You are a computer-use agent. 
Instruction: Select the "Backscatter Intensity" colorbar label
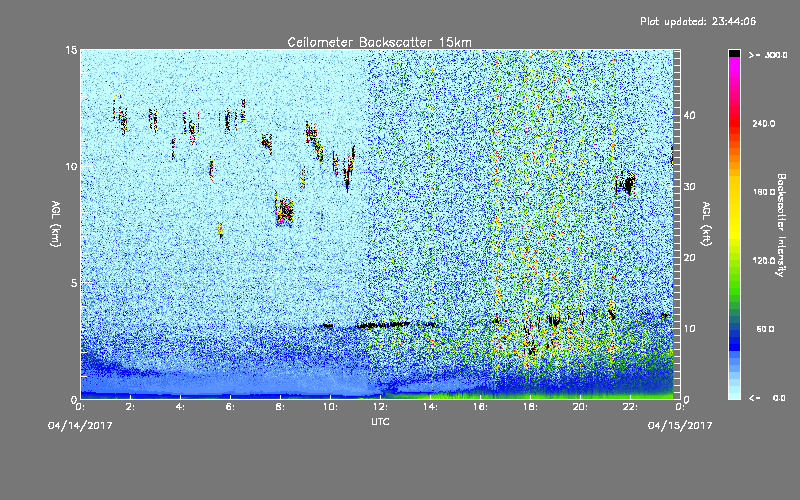point(781,225)
